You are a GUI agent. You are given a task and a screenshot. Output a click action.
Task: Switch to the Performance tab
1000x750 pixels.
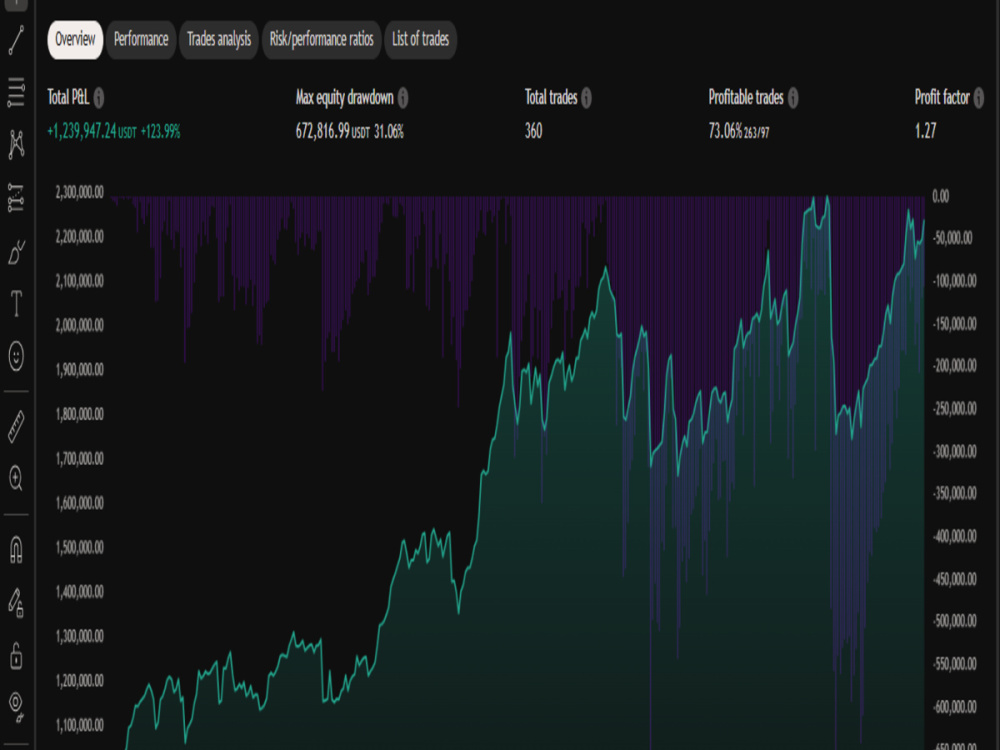(x=140, y=41)
